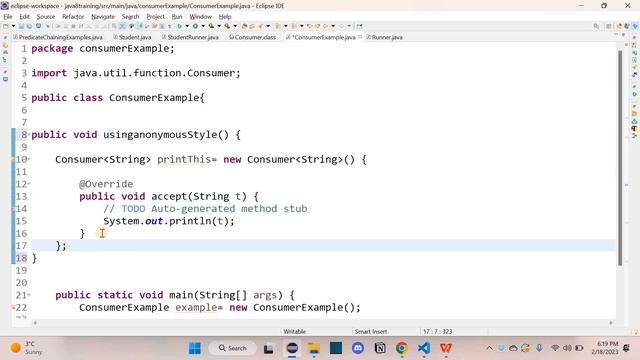Image resolution: width=640 pixels, height=360 pixels.
Task: Open the Refactor menu
Action: (x=73, y=17)
